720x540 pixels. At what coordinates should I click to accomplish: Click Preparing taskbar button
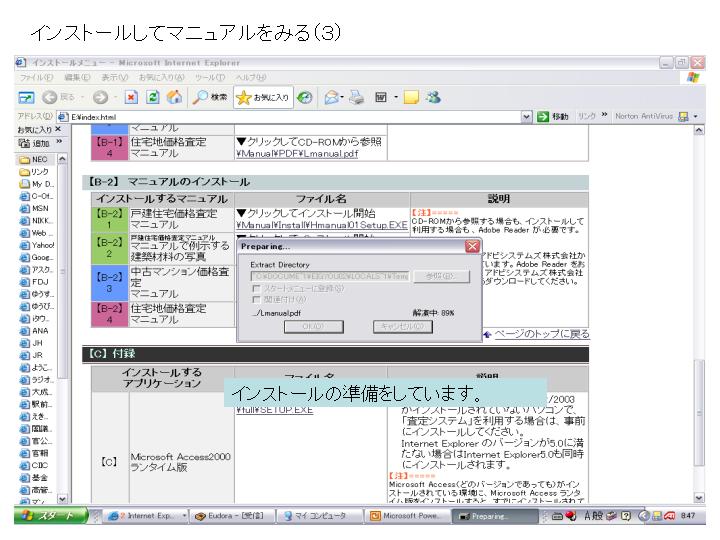pos(495,516)
